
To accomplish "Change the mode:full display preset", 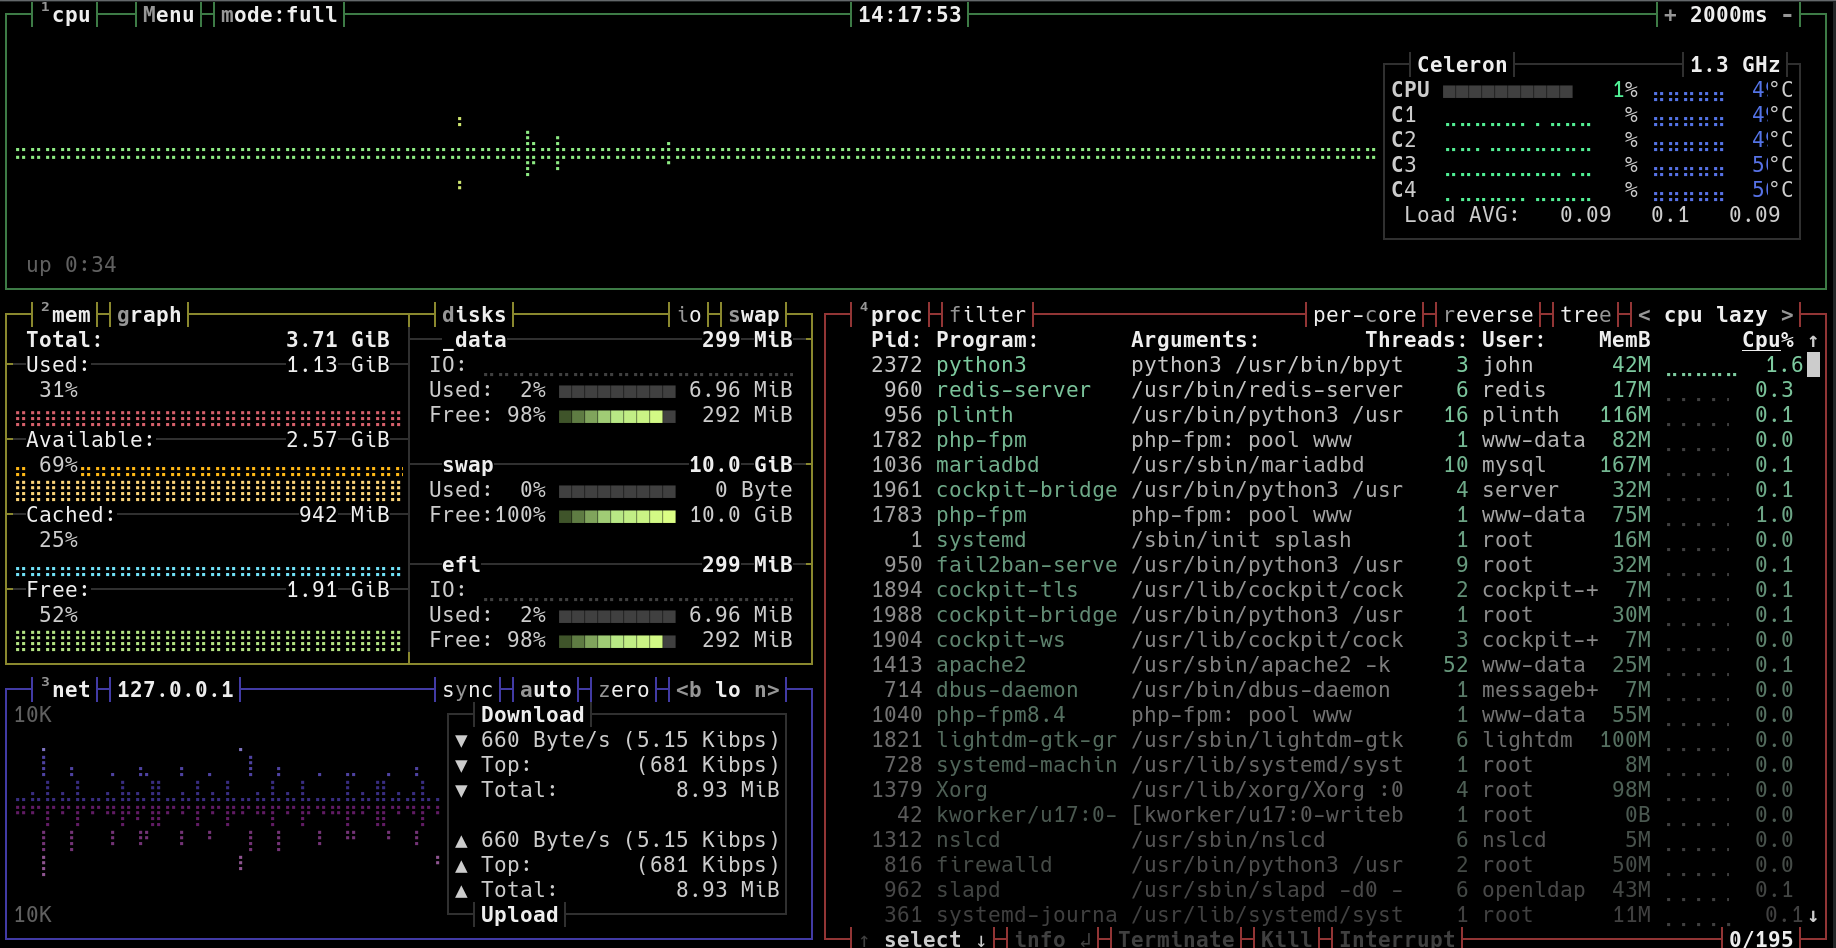I will point(278,15).
